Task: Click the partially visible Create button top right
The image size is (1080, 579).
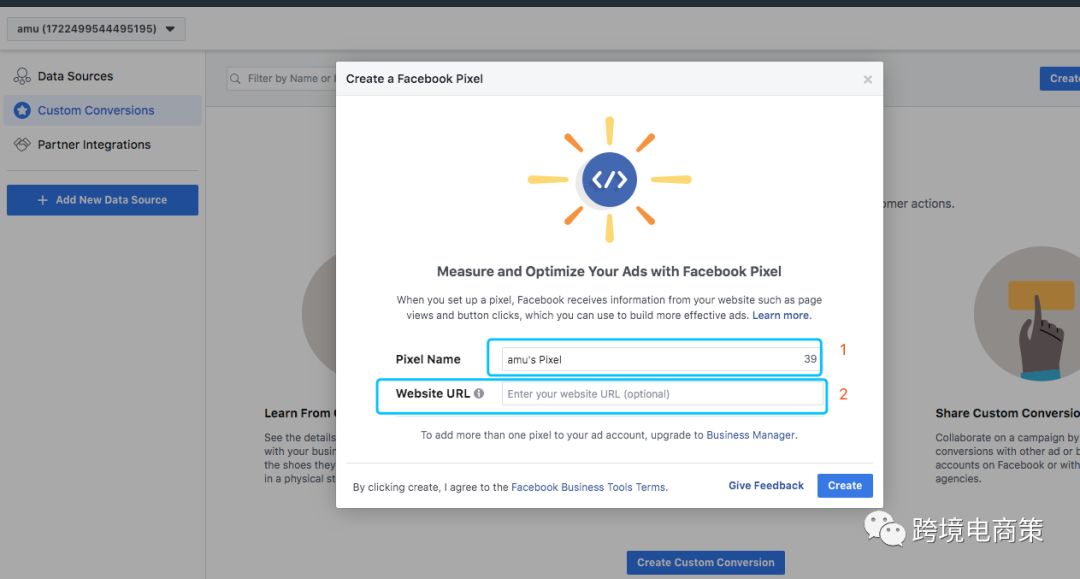Action: pyautogui.click(x=1060, y=78)
